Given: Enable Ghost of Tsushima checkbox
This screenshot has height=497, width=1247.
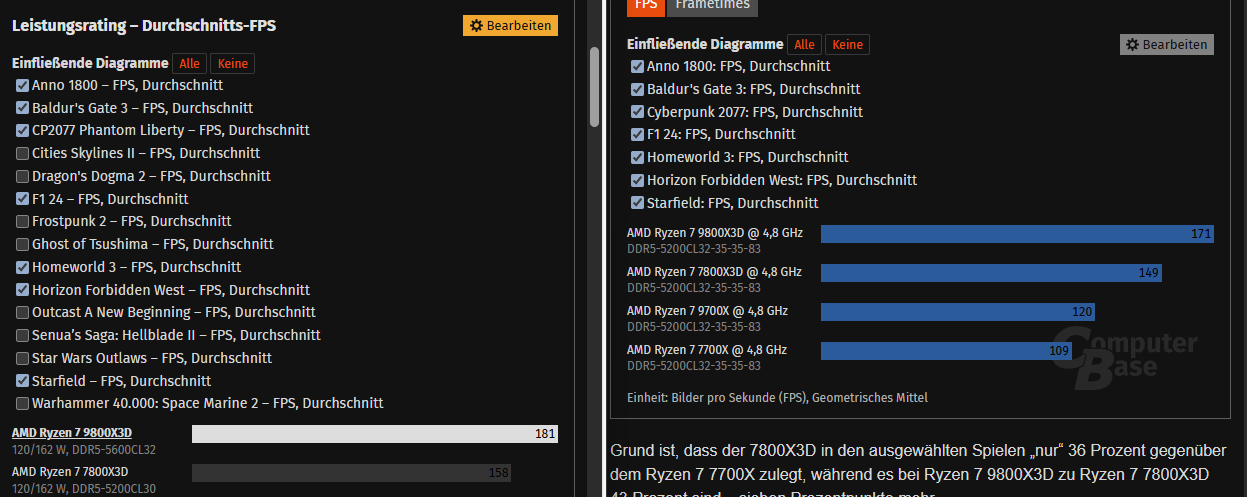Looking at the screenshot, I should (x=22, y=244).
